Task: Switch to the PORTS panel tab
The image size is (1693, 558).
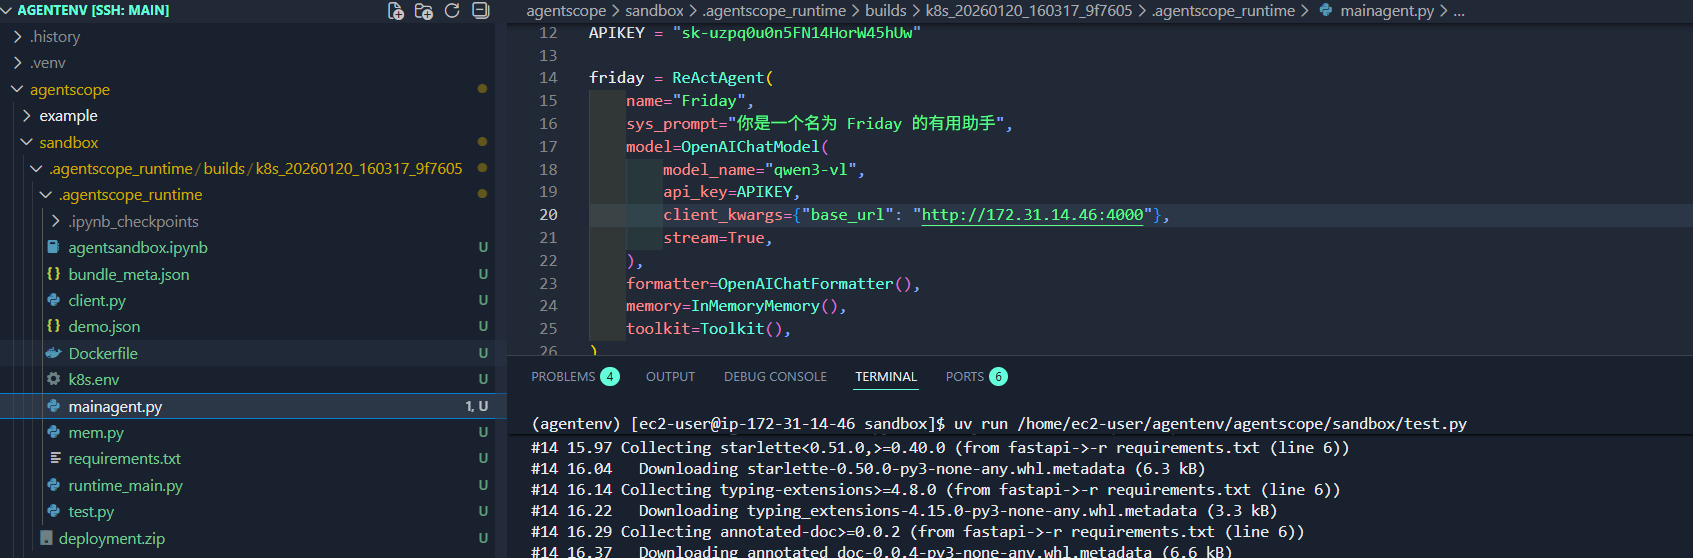Action: coord(965,377)
